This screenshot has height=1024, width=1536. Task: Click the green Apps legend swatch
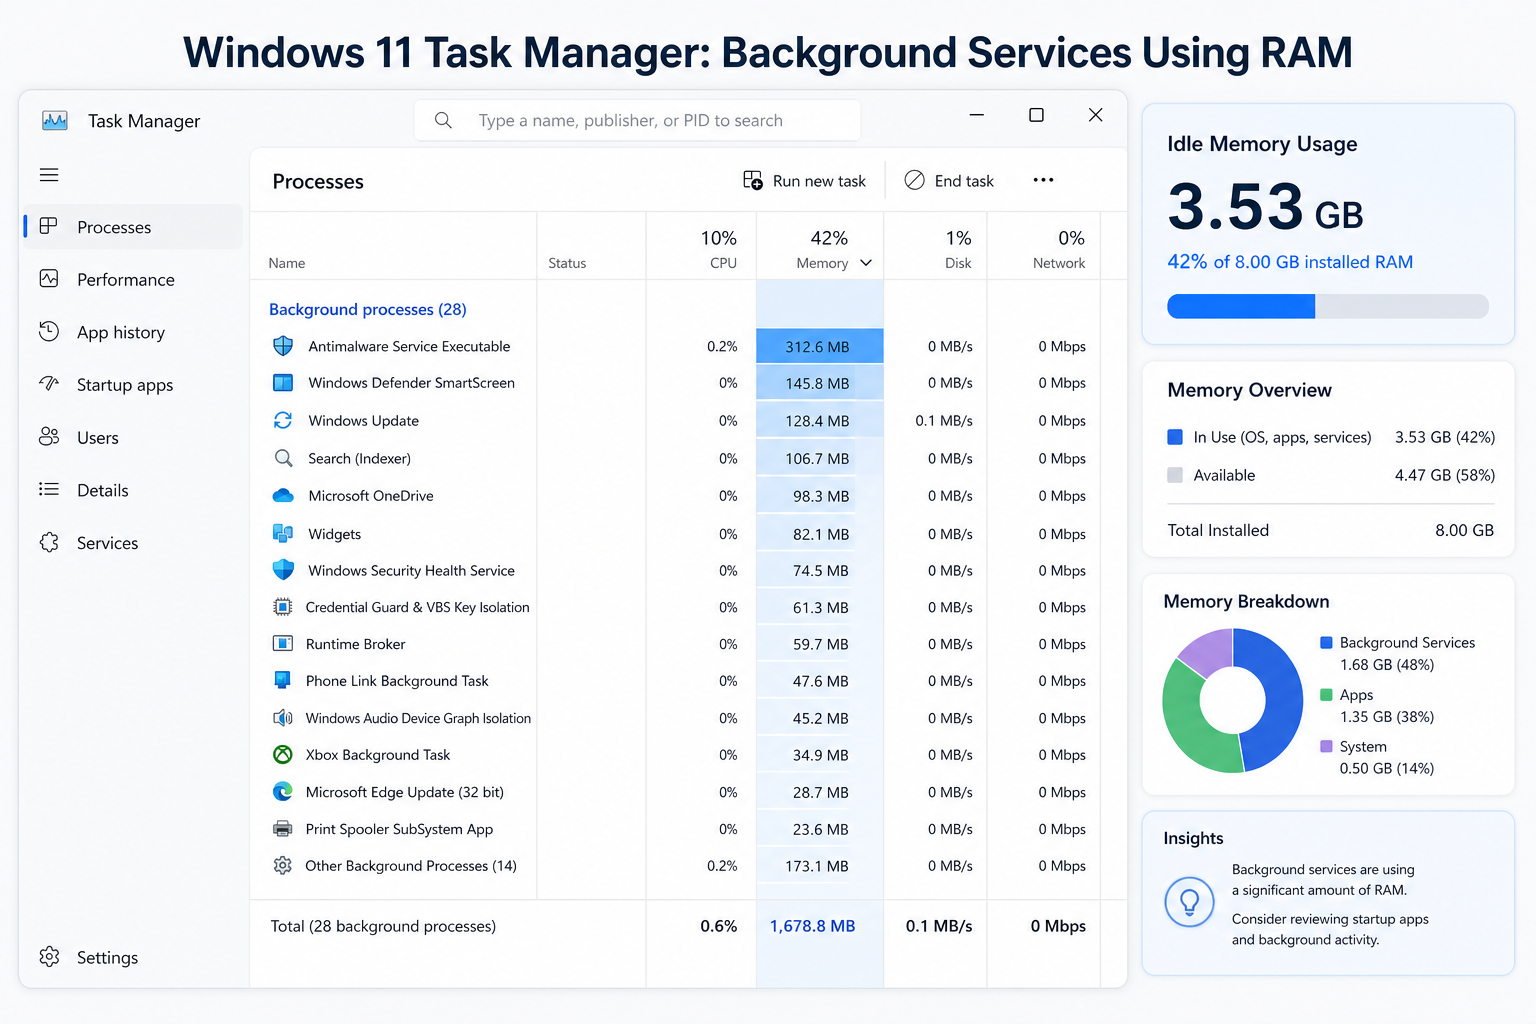tap(1327, 695)
